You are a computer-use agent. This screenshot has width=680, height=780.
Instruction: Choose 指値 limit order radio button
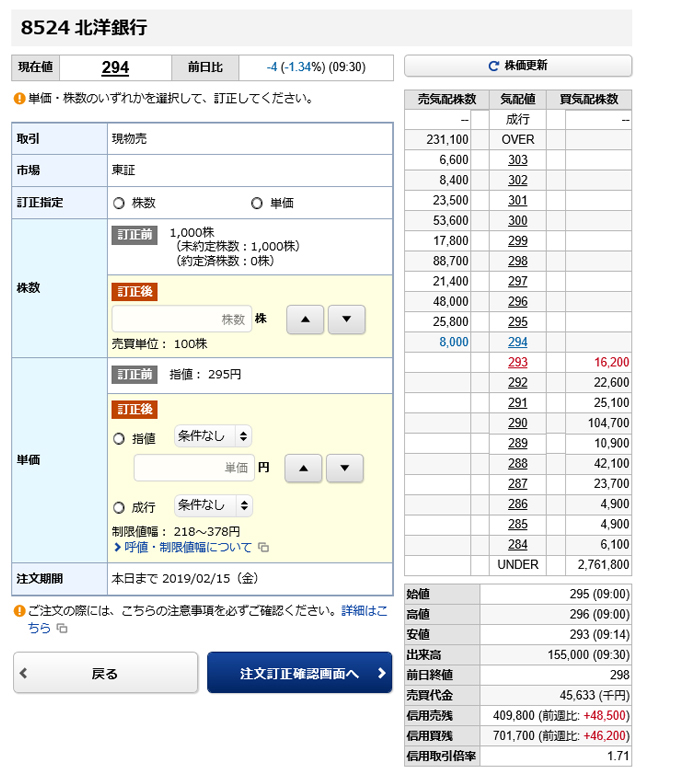(118, 439)
